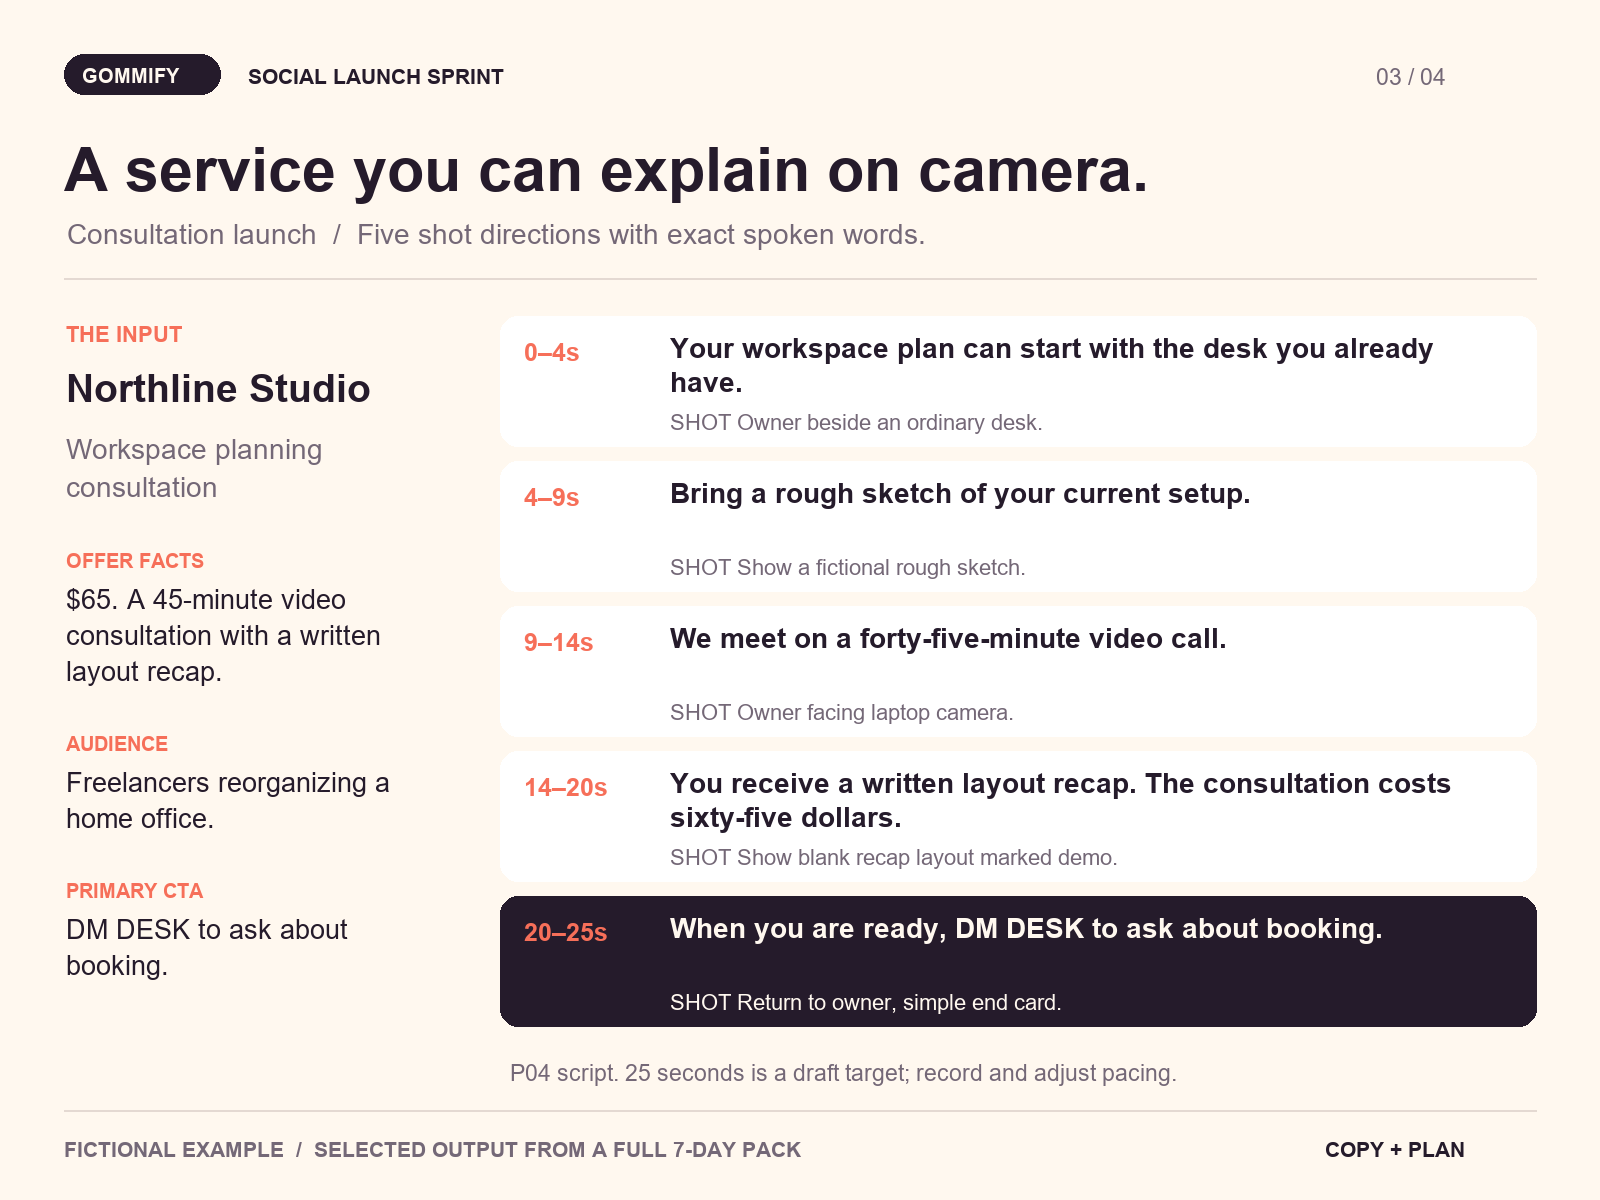Image resolution: width=1600 pixels, height=1200 pixels.
Task: Click 'SHOT Show blank recap layout marked demo.'
Action: pos(894,858)
